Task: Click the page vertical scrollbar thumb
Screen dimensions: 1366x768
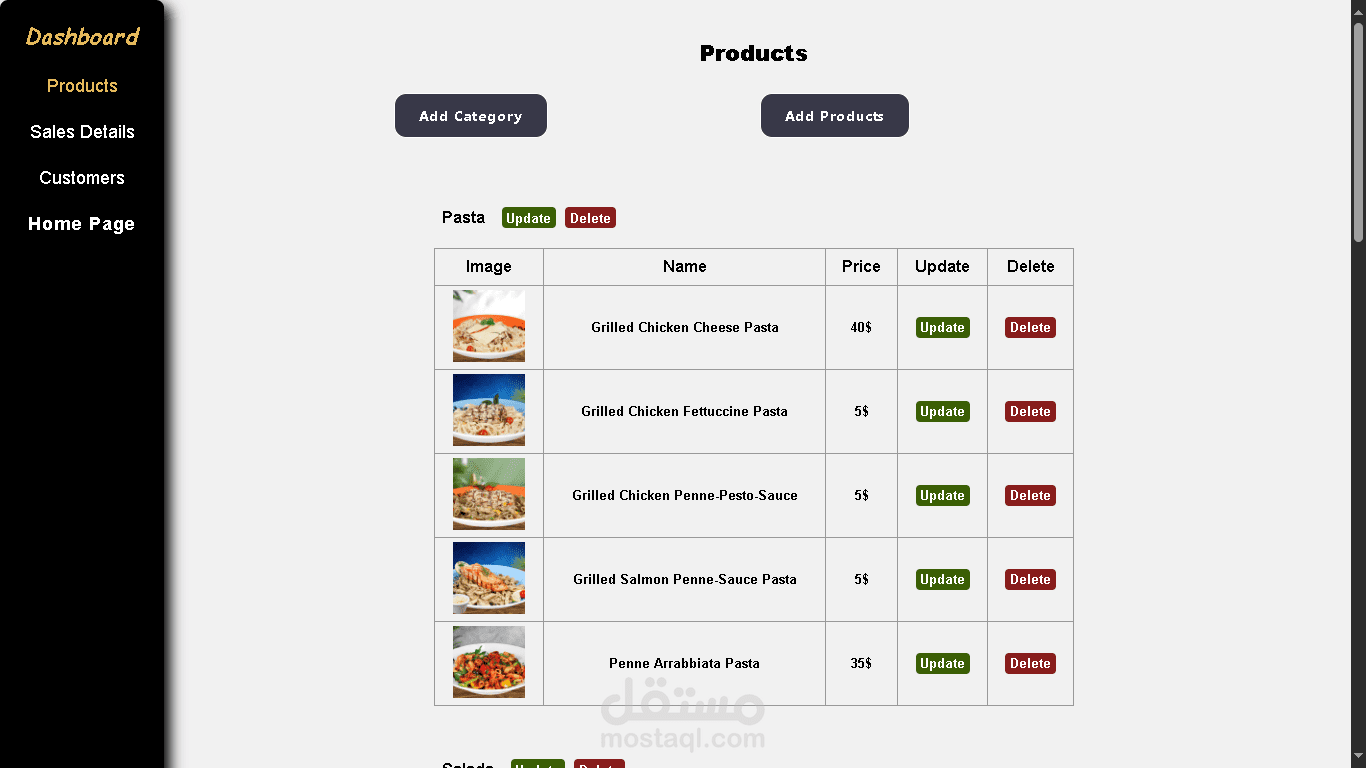Action: click(x=1358, y=130)
